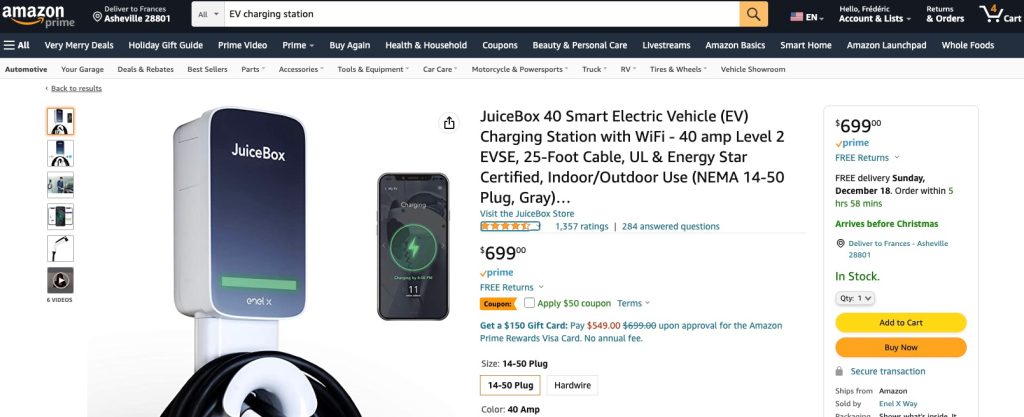Click the orange search magnifier button

point(753,15)
